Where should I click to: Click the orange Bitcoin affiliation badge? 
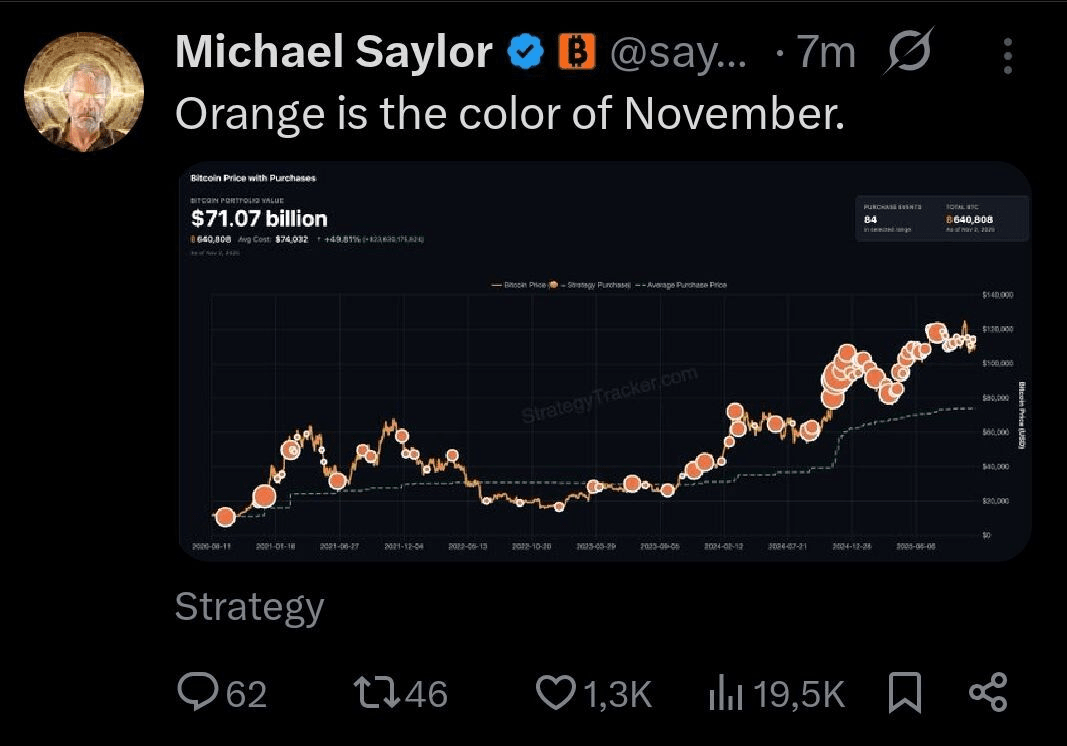click(x=576, y=51)
